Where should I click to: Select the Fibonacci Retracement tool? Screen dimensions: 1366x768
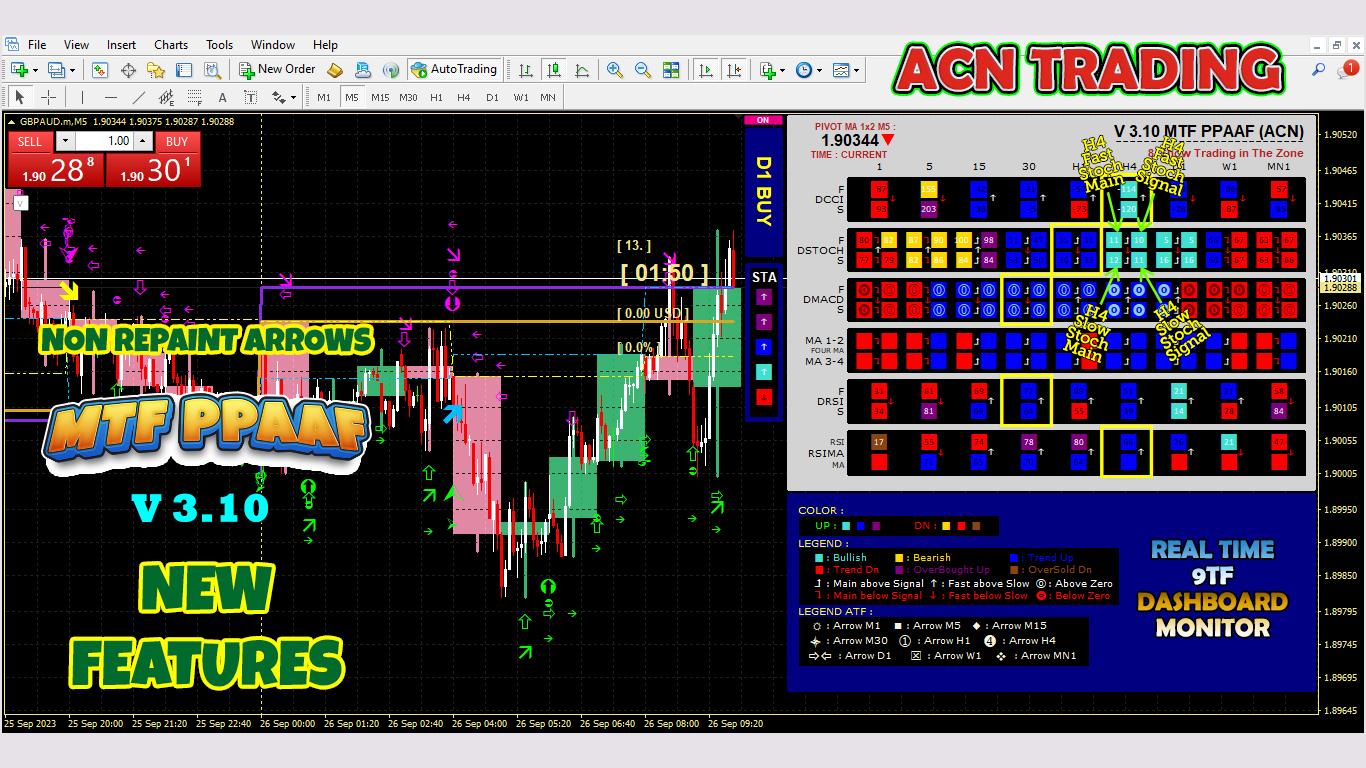[x=194, y=97]
